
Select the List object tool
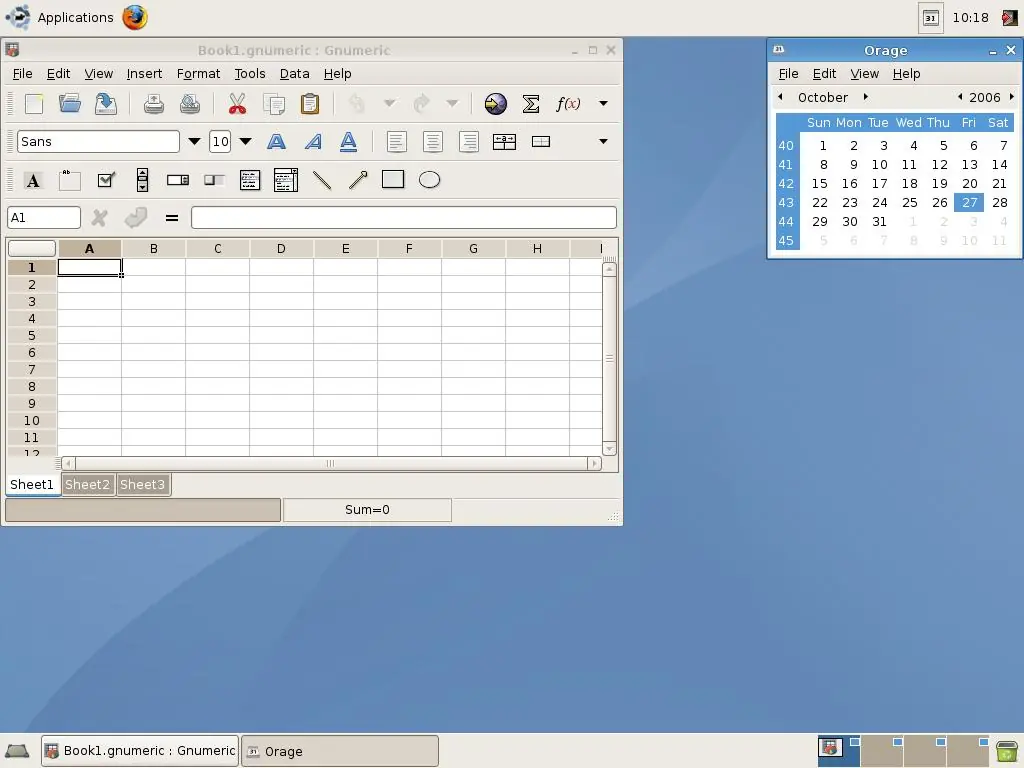pyautogui.click(x=250, y=180)
